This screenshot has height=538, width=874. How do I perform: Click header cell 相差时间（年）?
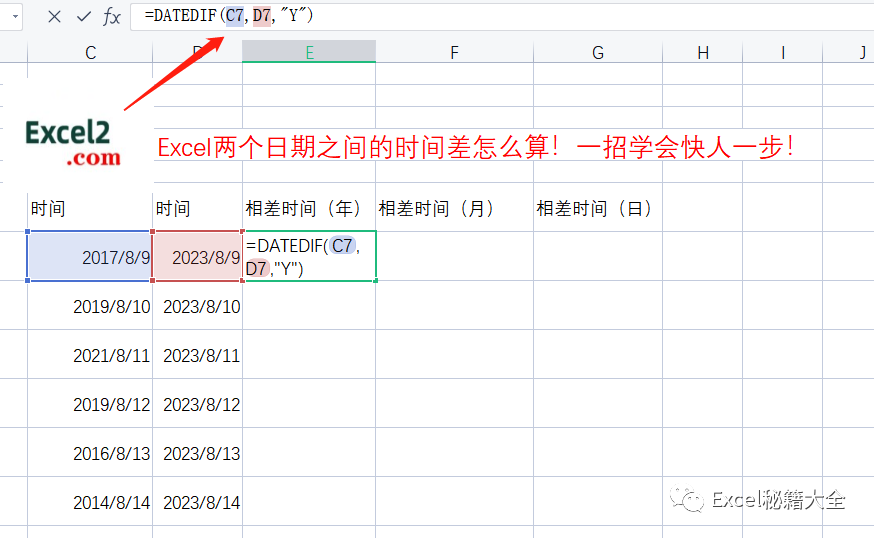pyautogui.click(x=309, y=207)
